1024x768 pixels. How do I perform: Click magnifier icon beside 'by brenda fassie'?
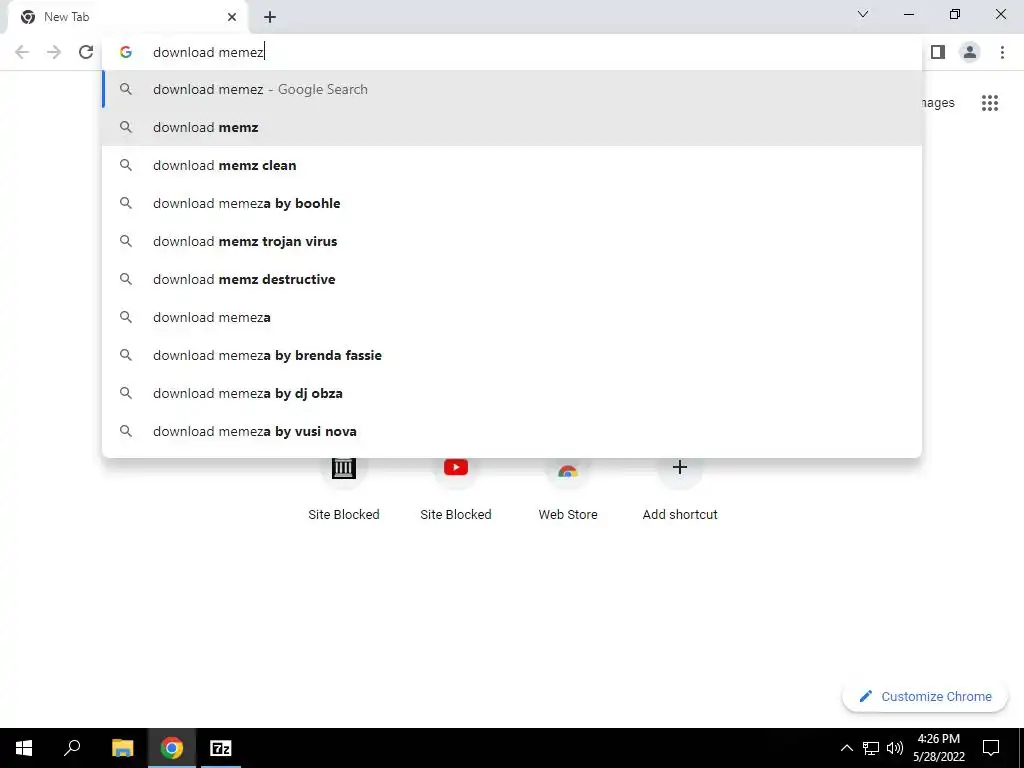click(x=125, y=355)
